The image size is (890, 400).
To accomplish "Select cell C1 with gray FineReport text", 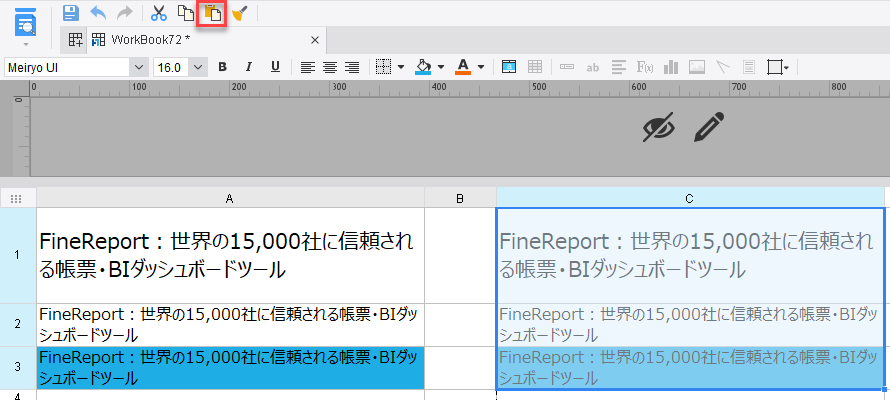I will (x=690, y=255).
